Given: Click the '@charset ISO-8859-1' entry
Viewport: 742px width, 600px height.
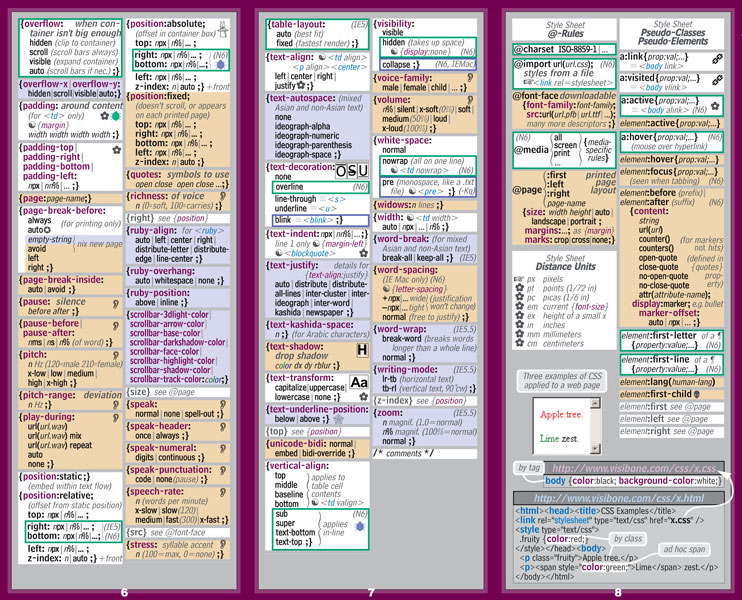Looking at the screenshot, I should (564, 49).
